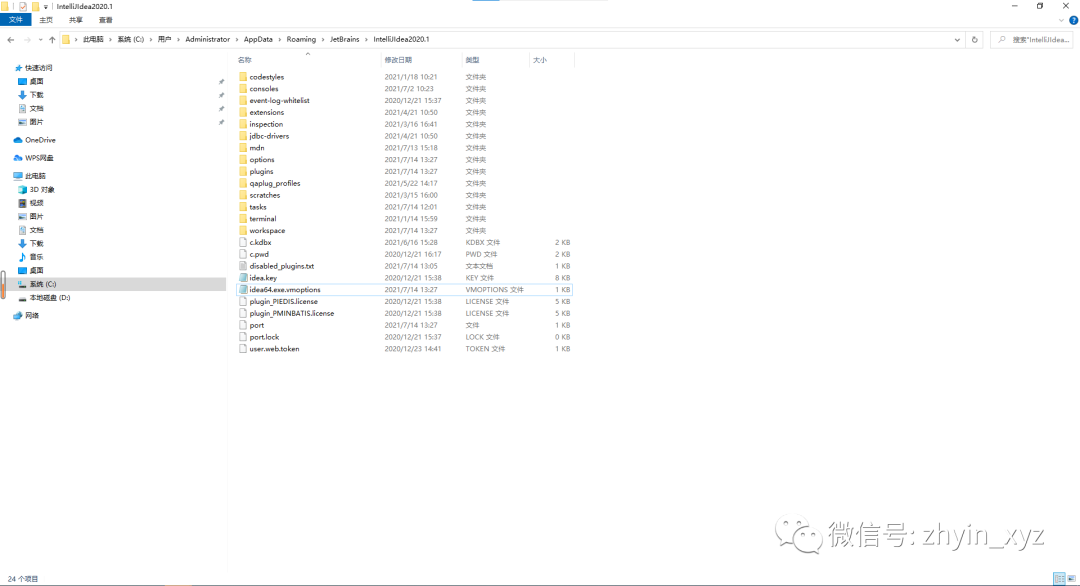
Task: Select plugin_PMINBATIS.license file
Action: (291, 313)
